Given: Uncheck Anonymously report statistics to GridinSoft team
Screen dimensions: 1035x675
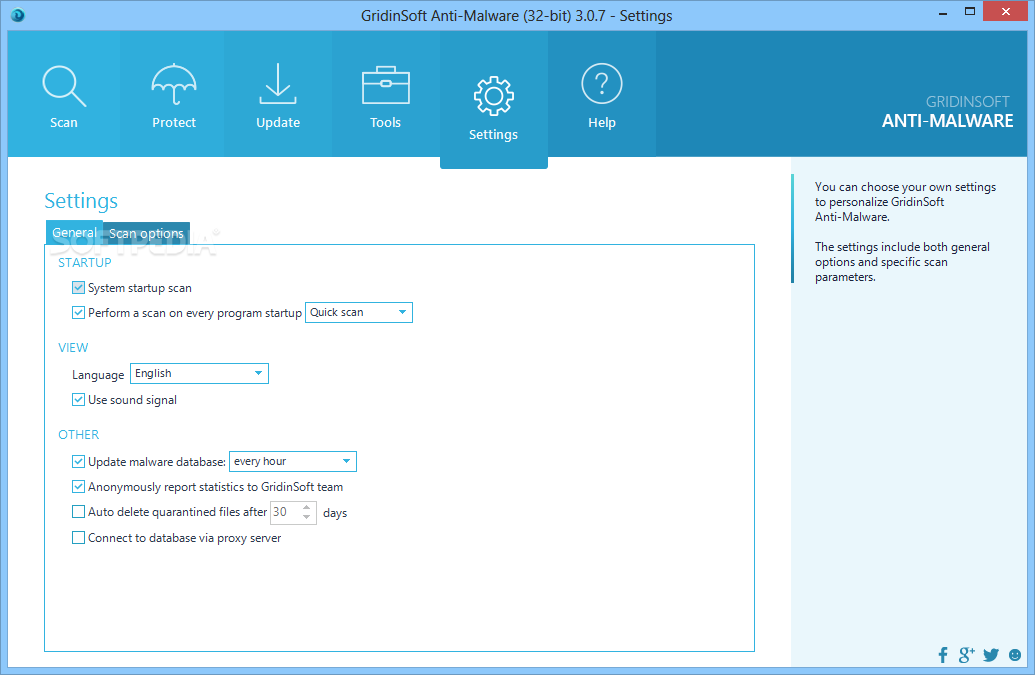Looking at the screenshot, I should 79,487.
